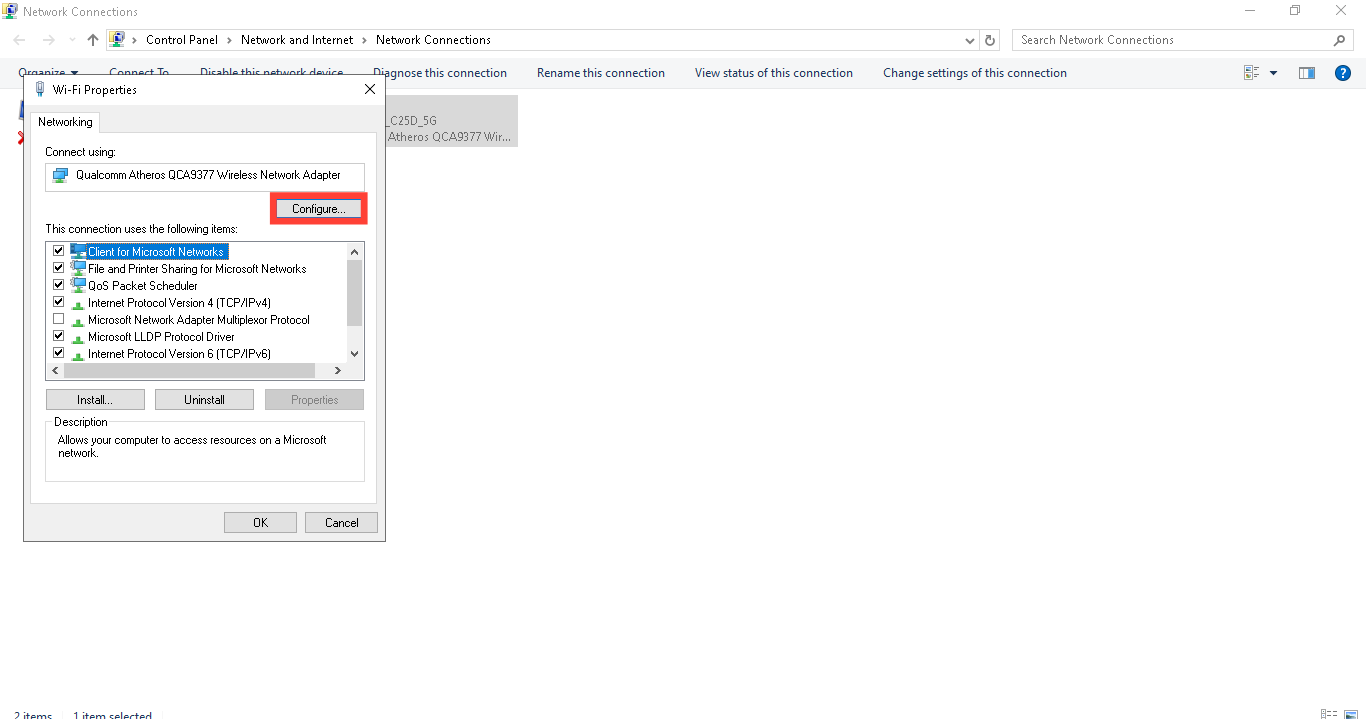Click the Install... button
The width and height of the screenshot is (1366, 719).
click(95, 400)
